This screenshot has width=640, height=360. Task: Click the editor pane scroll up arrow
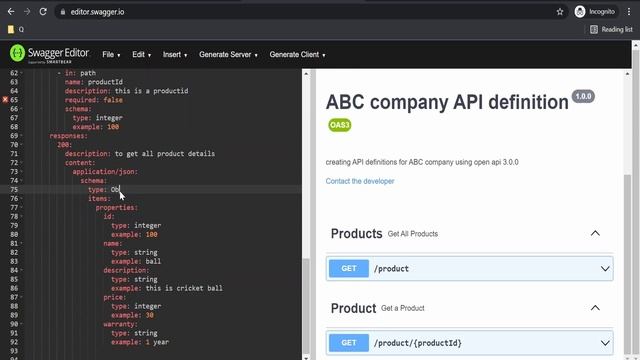[306, 74]
